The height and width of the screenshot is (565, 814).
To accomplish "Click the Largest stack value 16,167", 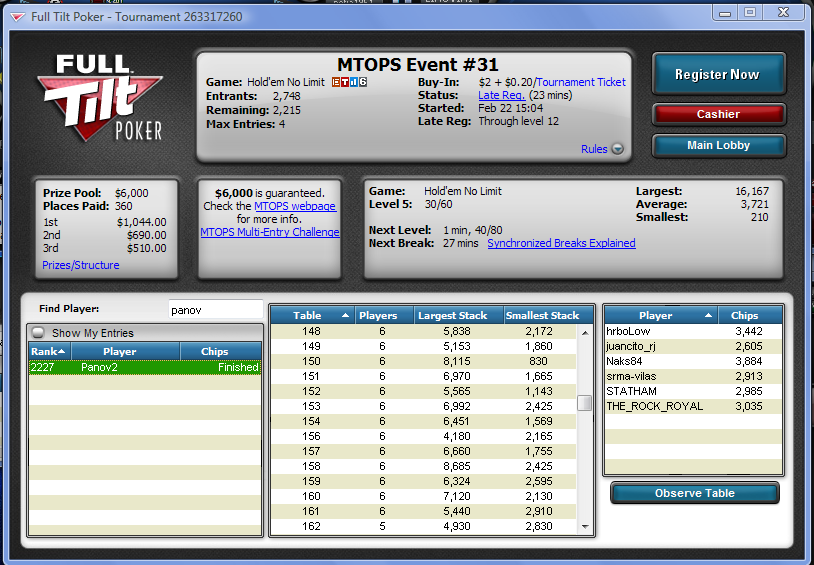I will coord(752,191).
